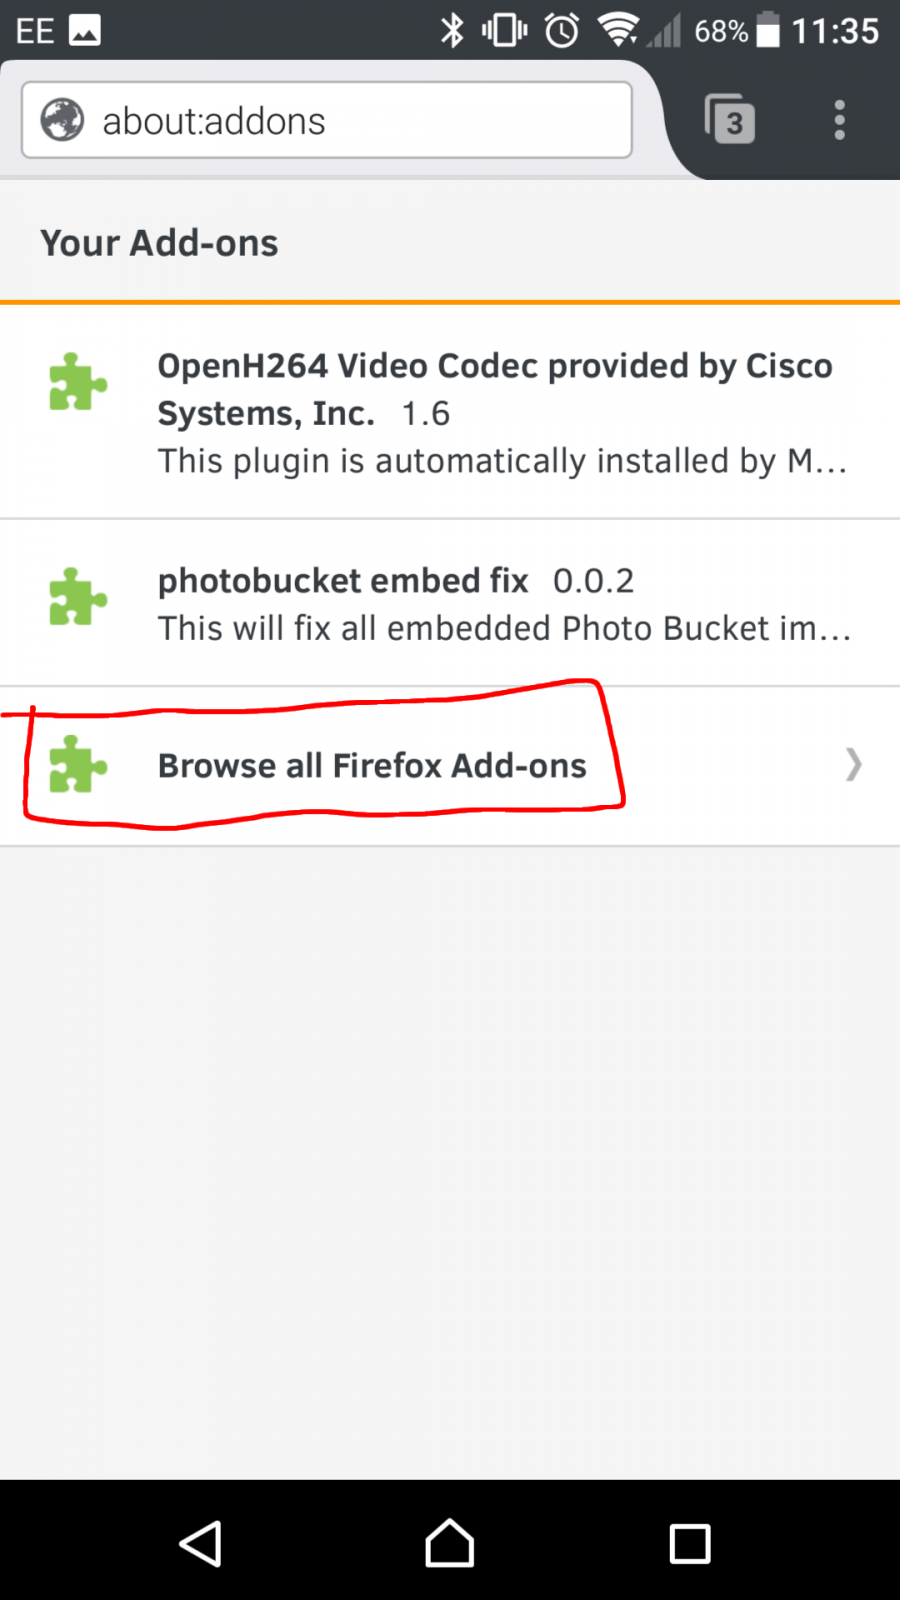Tap the battery icon in status bar
The height and width of the screenshot is (1600, 900).
[768, 30]
